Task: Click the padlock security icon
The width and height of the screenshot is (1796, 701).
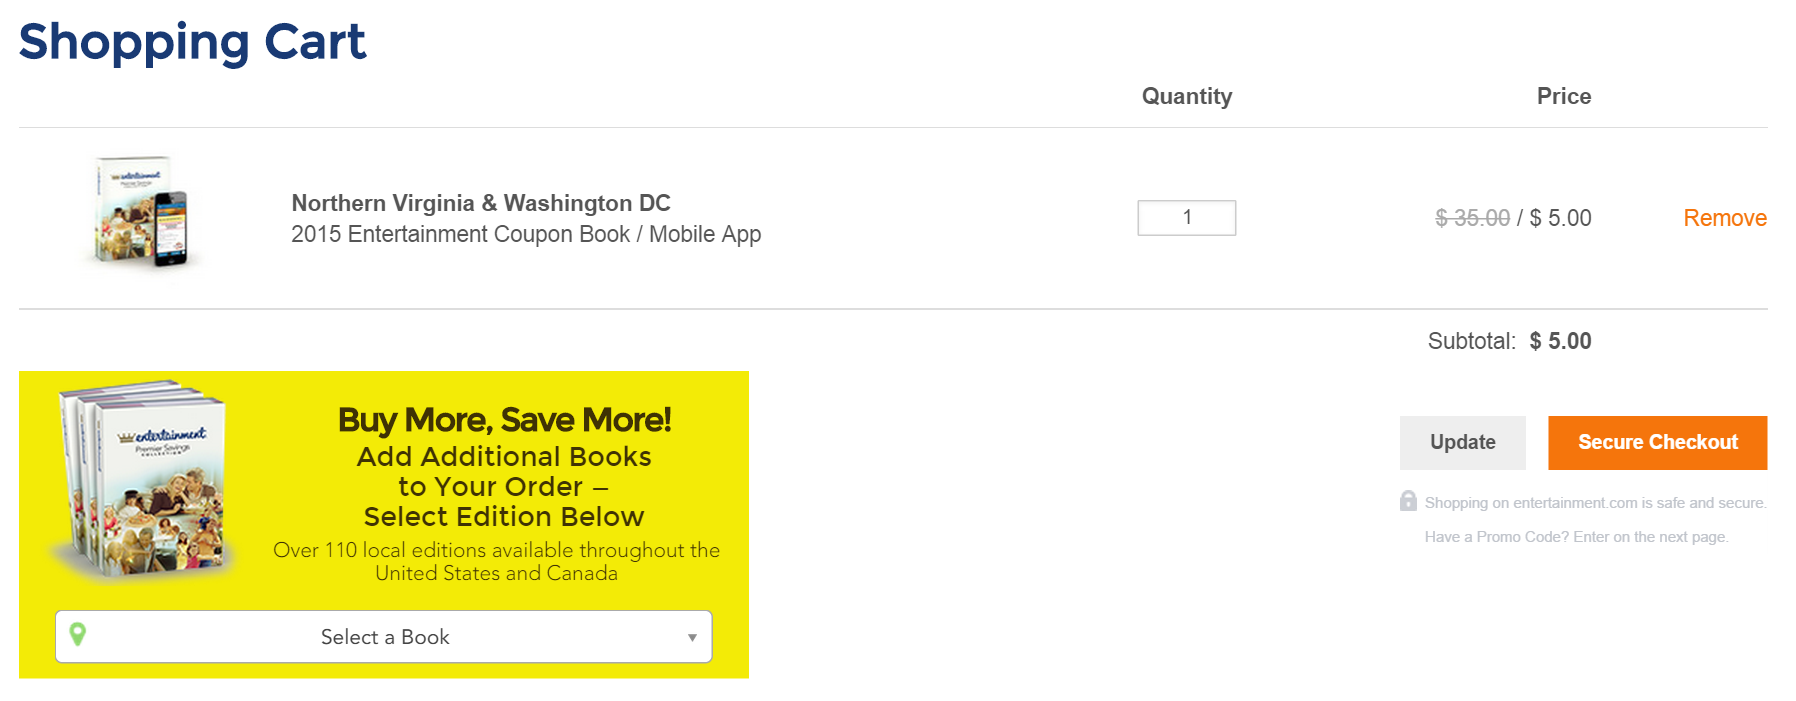Action: coord(1408,501)
